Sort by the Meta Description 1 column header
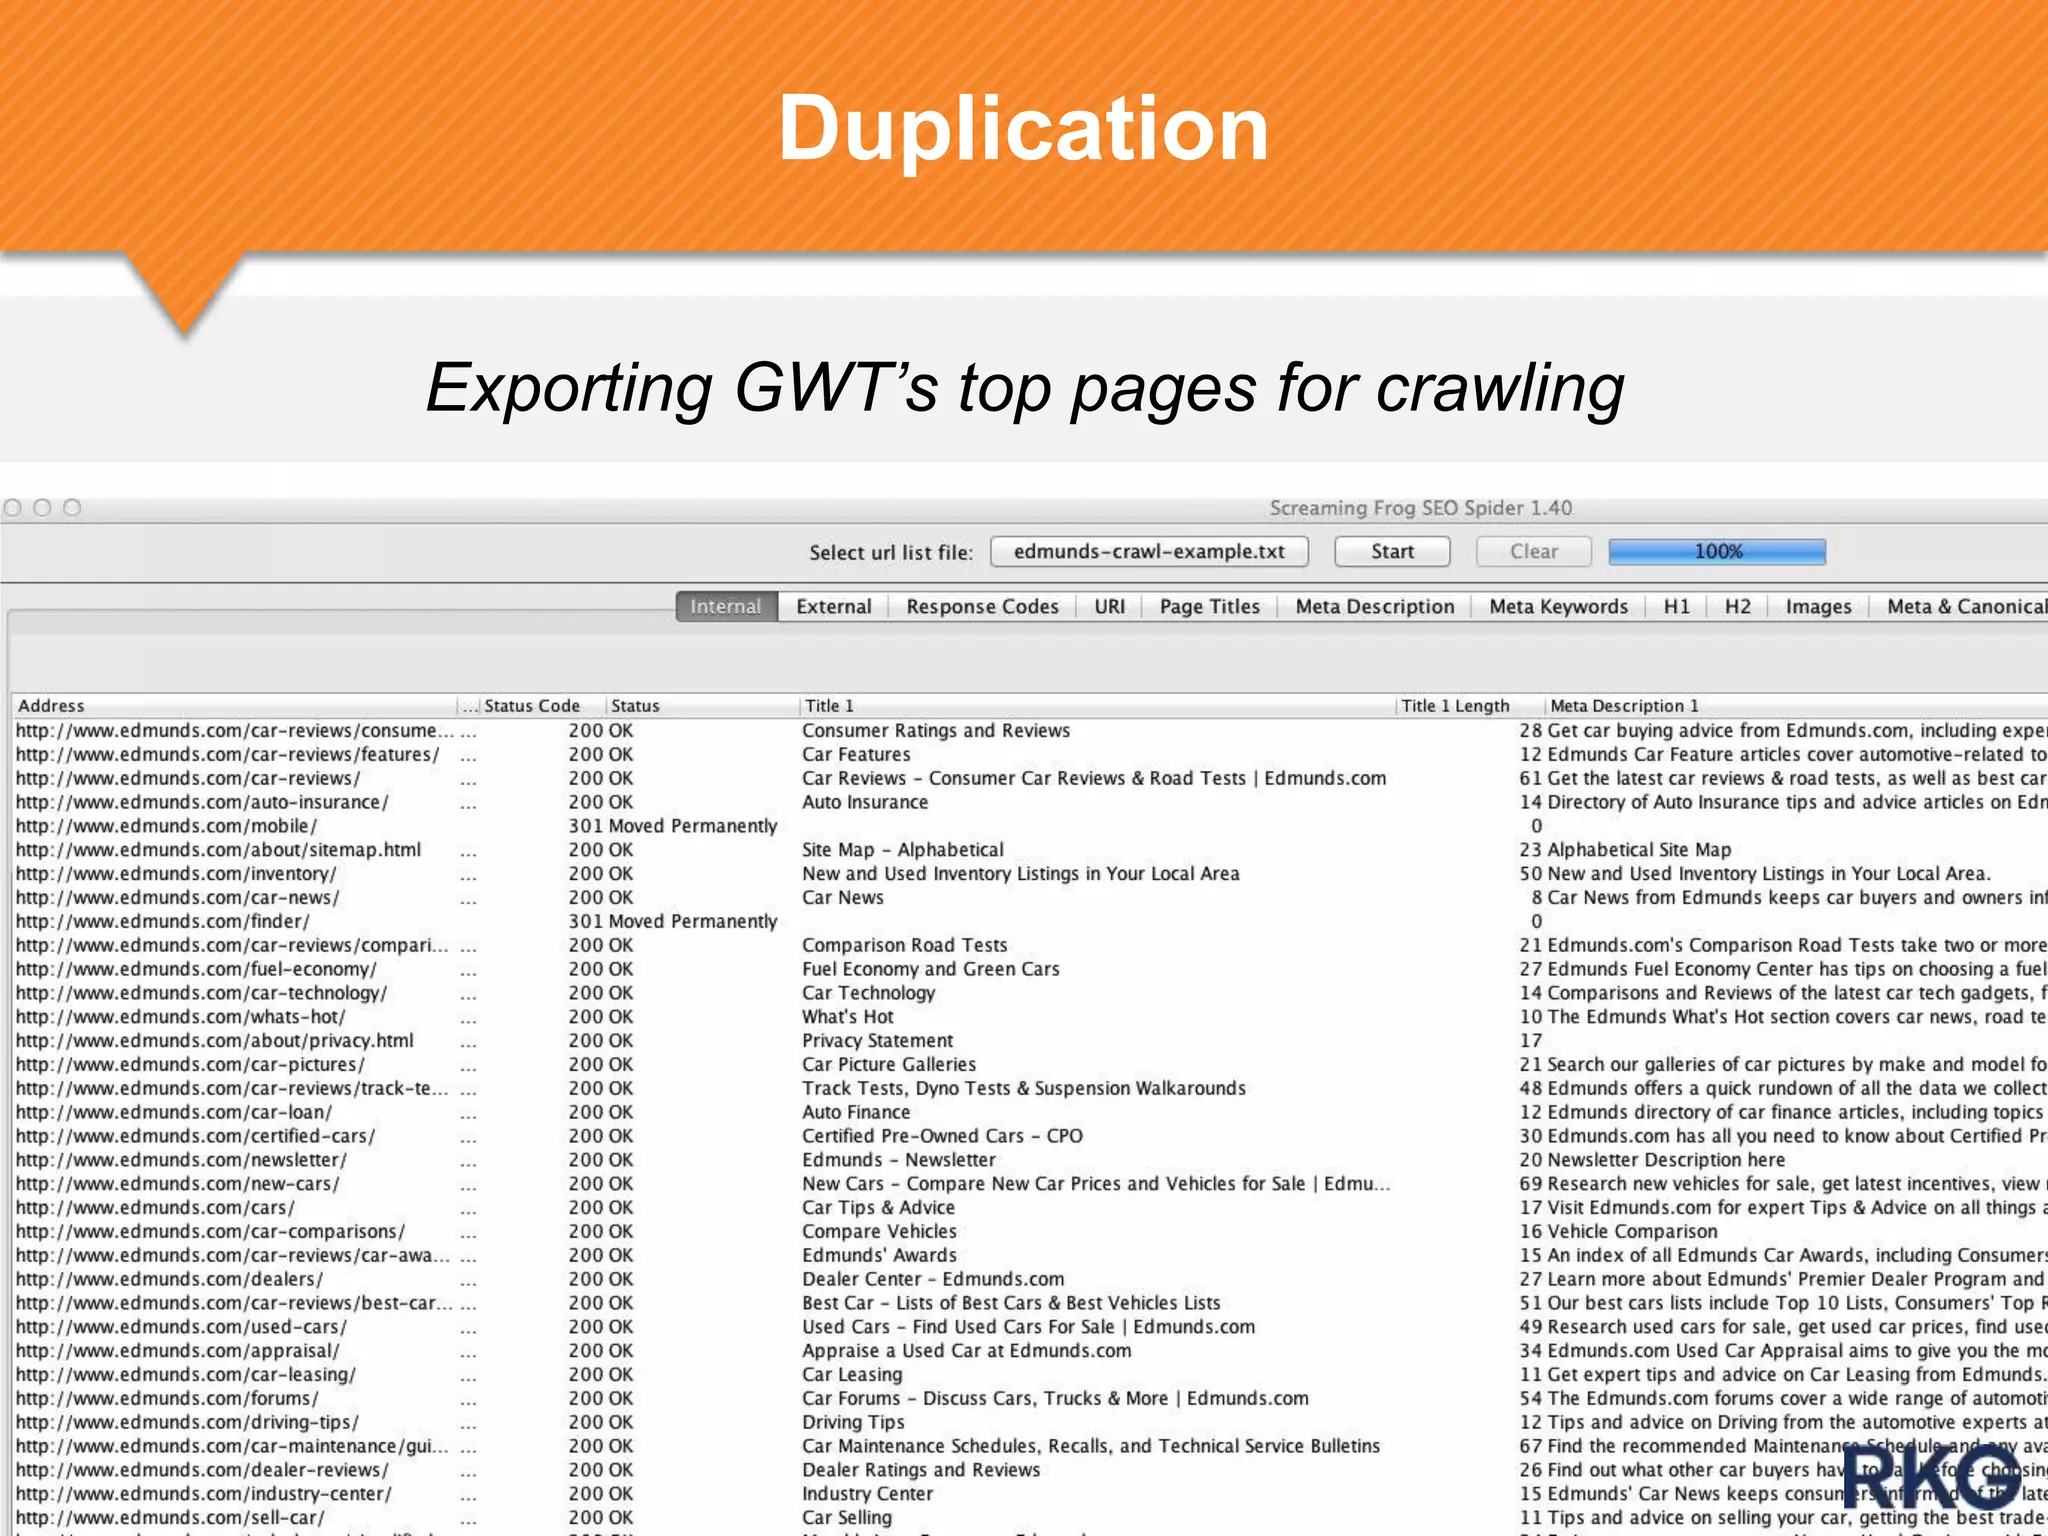 point(1796,705)
